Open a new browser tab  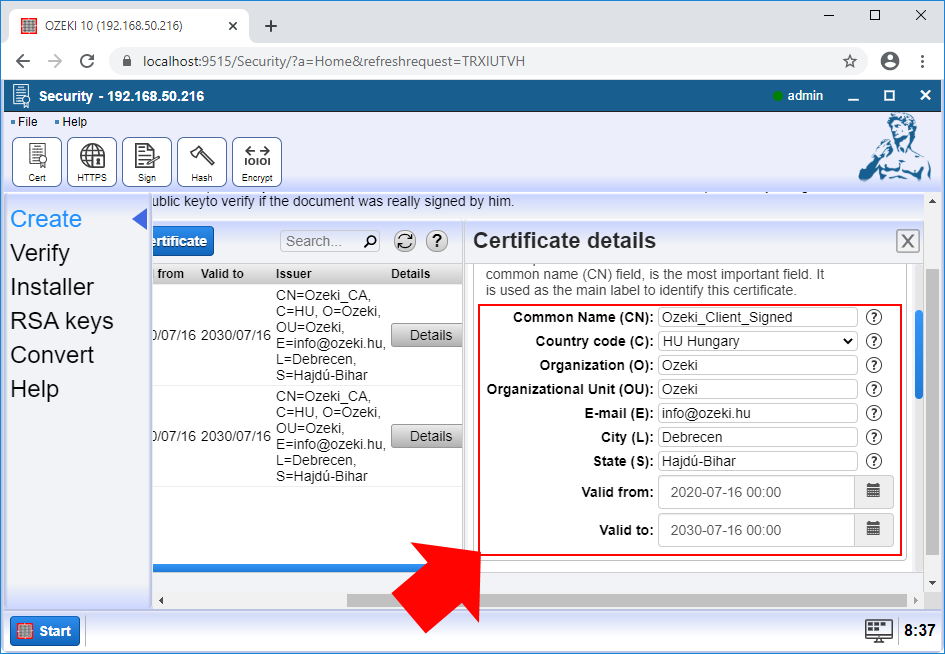point(271,26)
